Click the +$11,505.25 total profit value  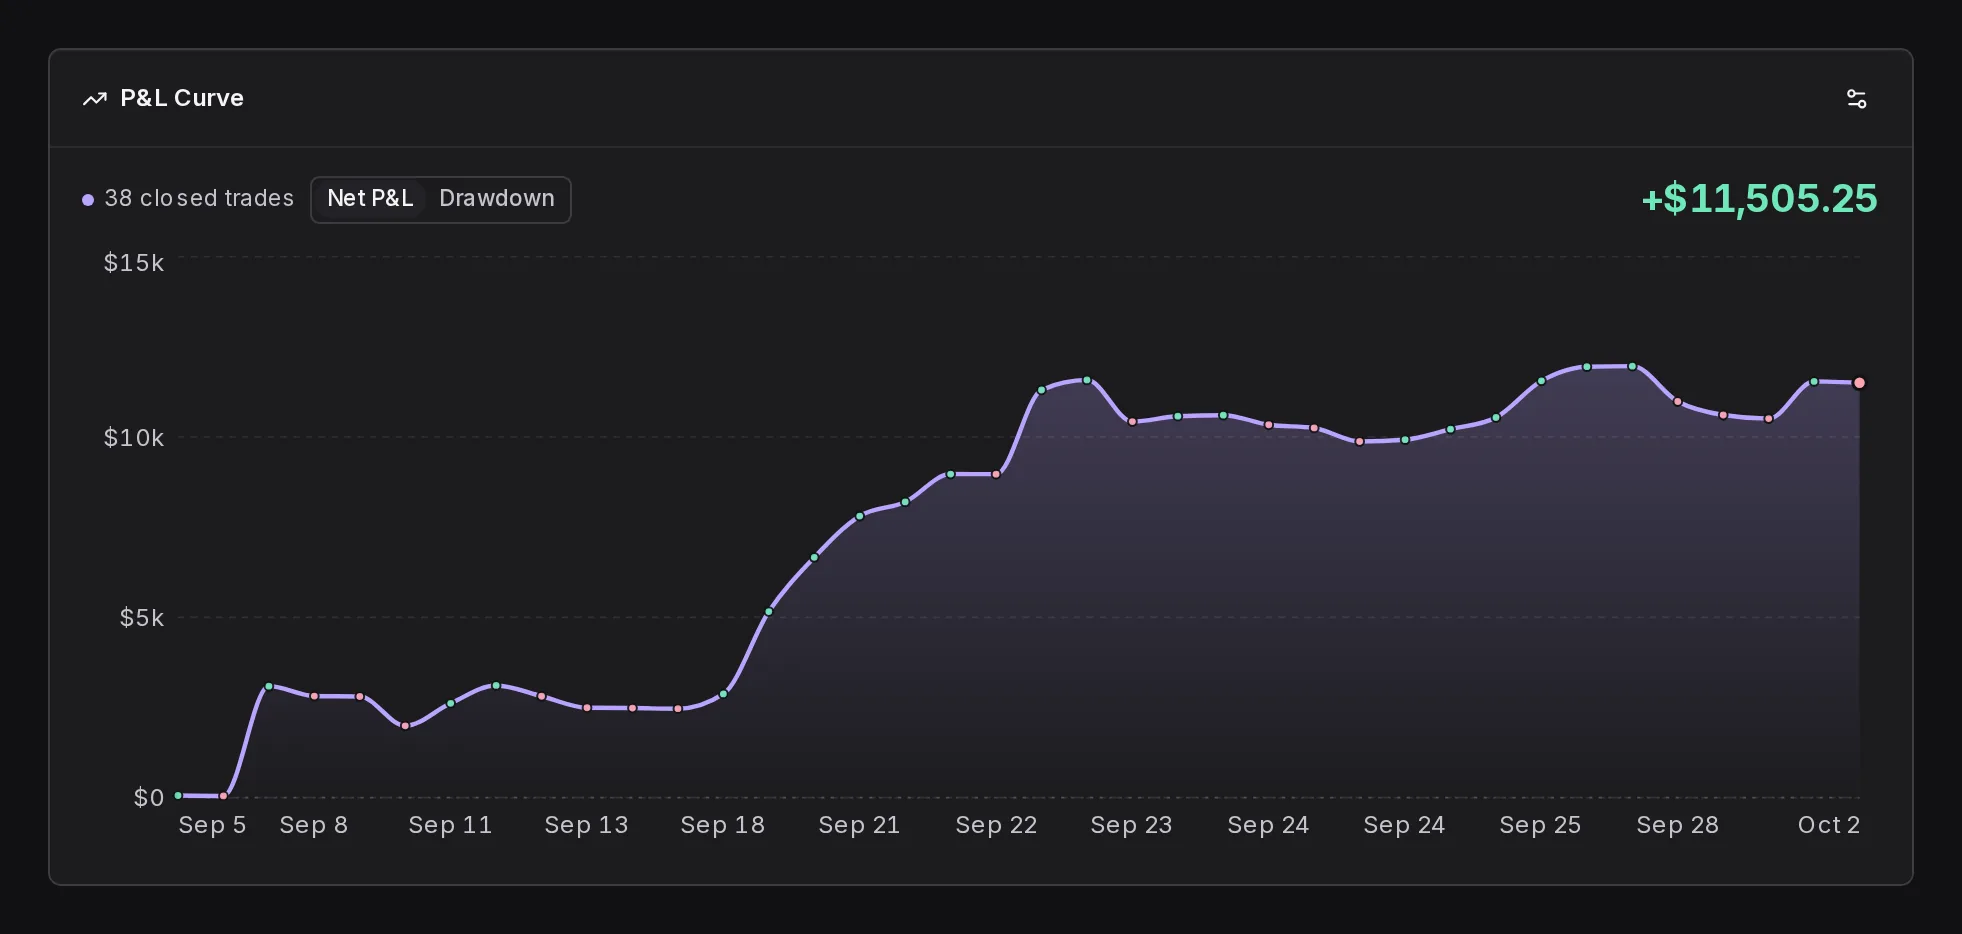[1759, 199]
